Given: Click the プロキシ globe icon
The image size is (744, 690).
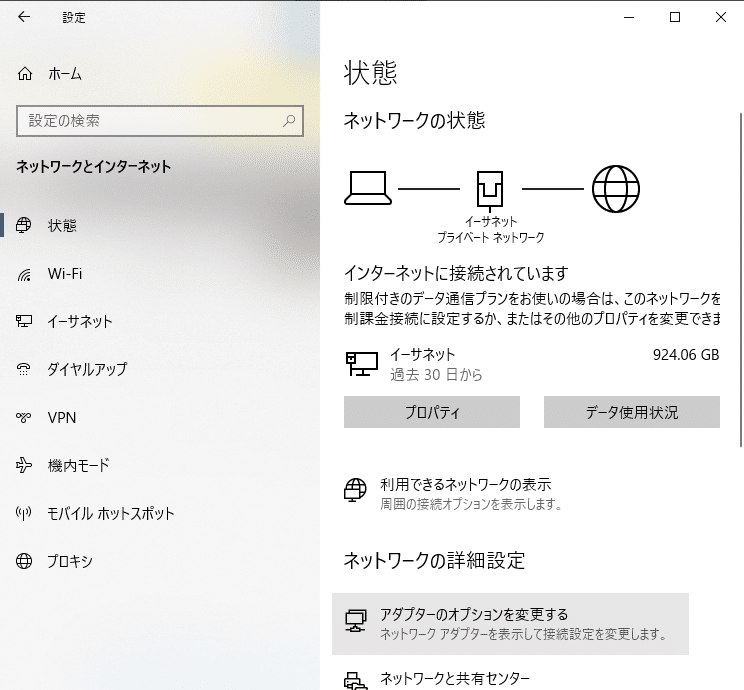Looking at the screenshot, I should click(x=24, y=561).
